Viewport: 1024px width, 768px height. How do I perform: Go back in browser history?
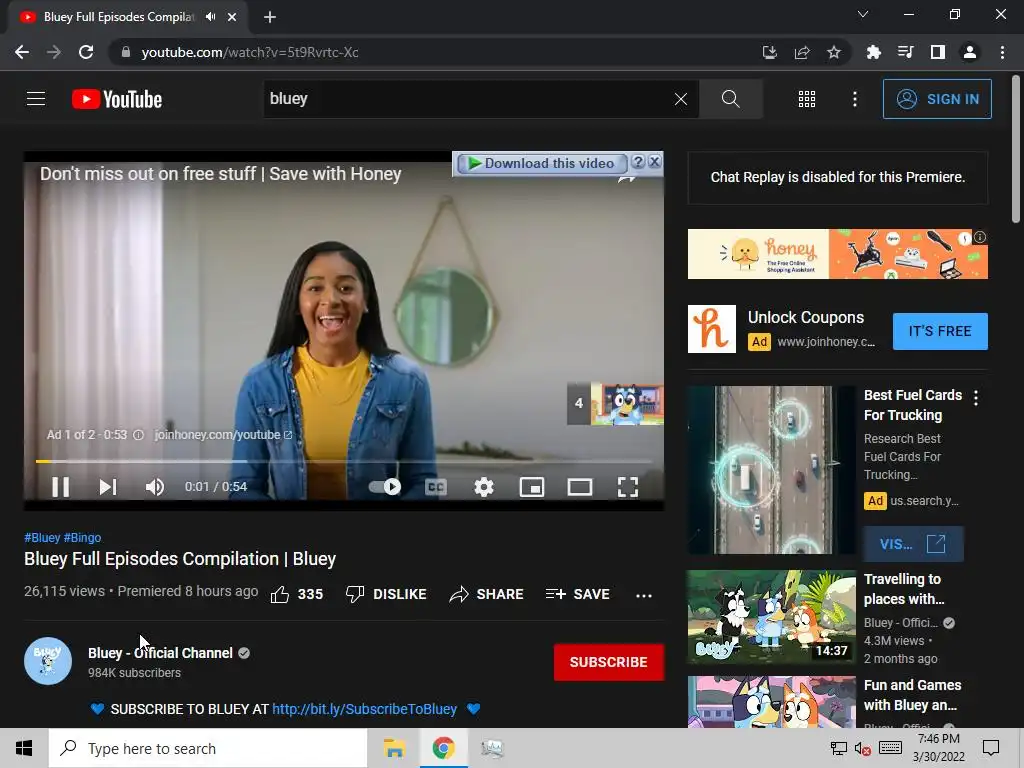click(x=22, y=52)
